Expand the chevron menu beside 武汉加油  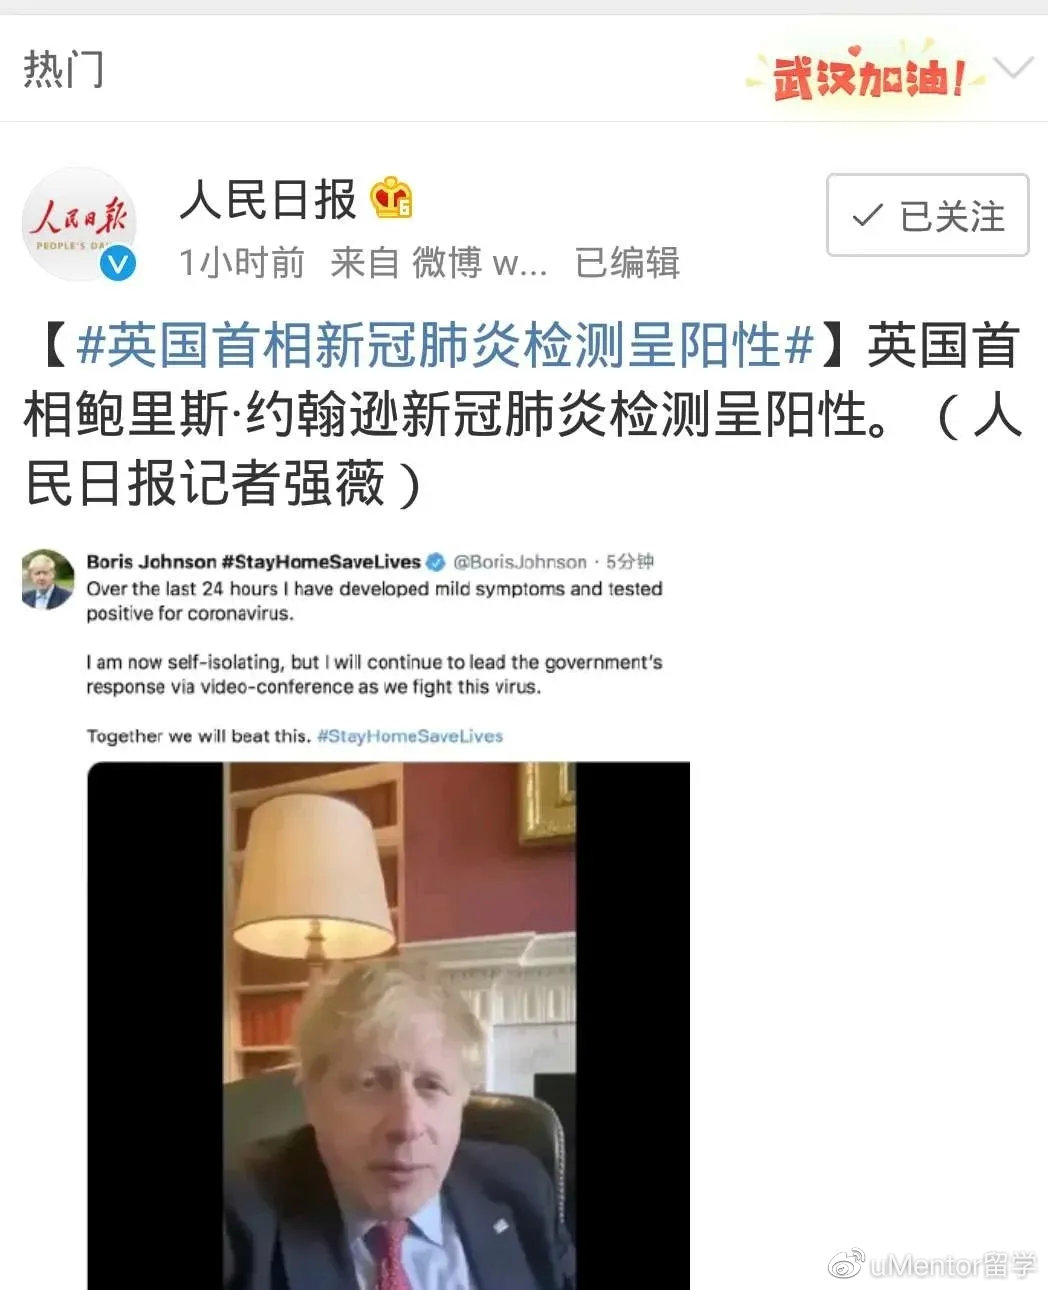[1014, 68]
